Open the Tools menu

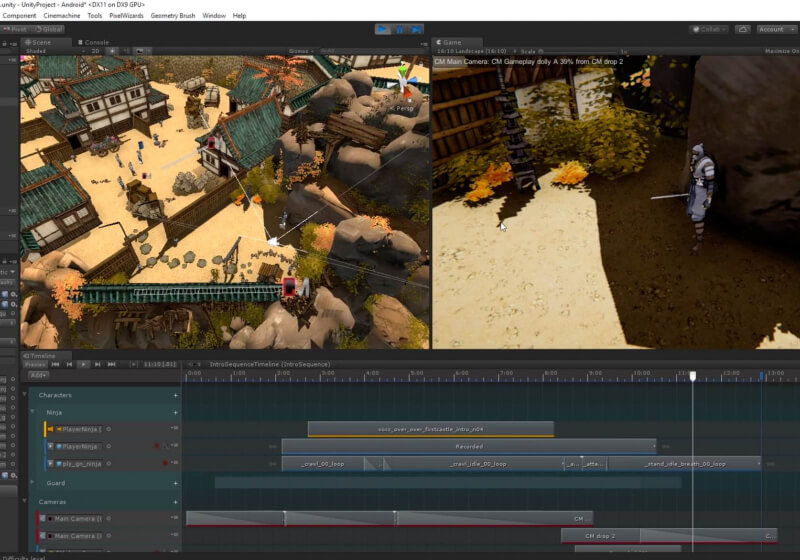95,16
